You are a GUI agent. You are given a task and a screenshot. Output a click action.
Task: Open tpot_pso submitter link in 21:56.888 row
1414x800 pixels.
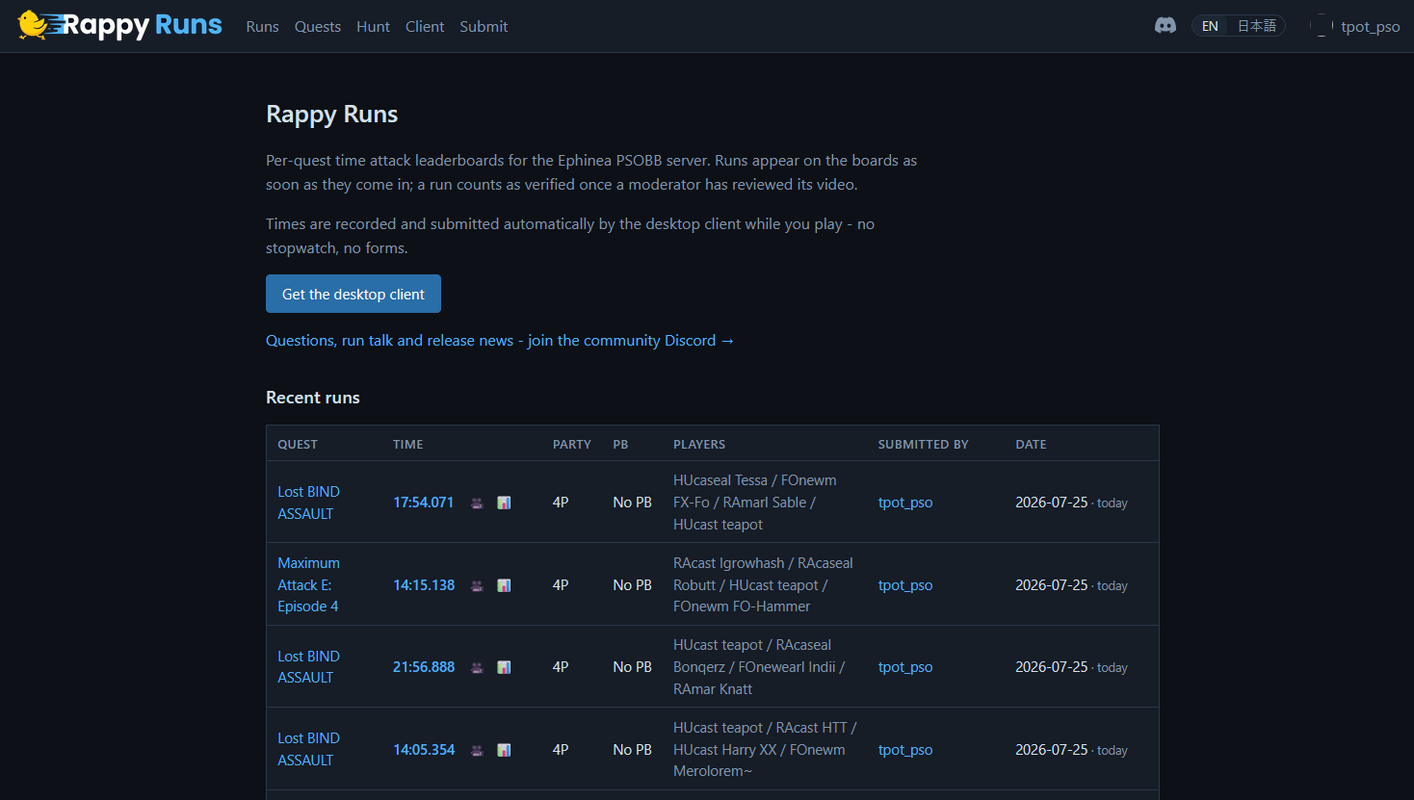(x=905, y=667)
